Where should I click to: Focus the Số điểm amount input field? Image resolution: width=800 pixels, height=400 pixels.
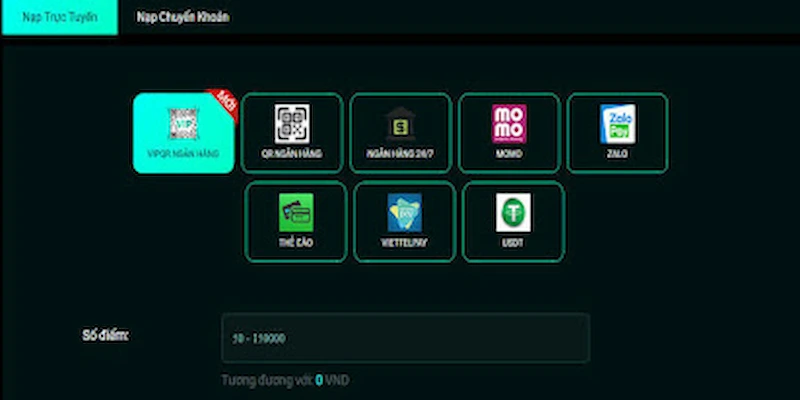(406, 338)
